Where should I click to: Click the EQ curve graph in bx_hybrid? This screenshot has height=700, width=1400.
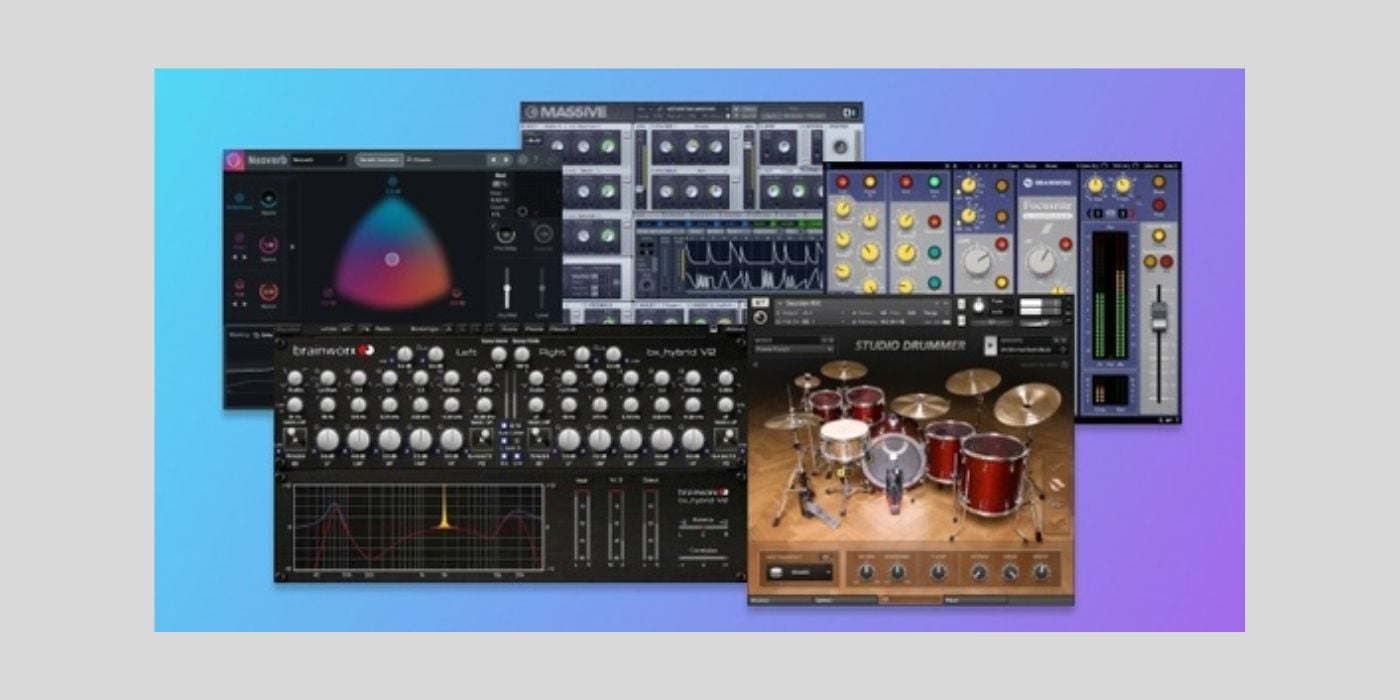(418, 528)
